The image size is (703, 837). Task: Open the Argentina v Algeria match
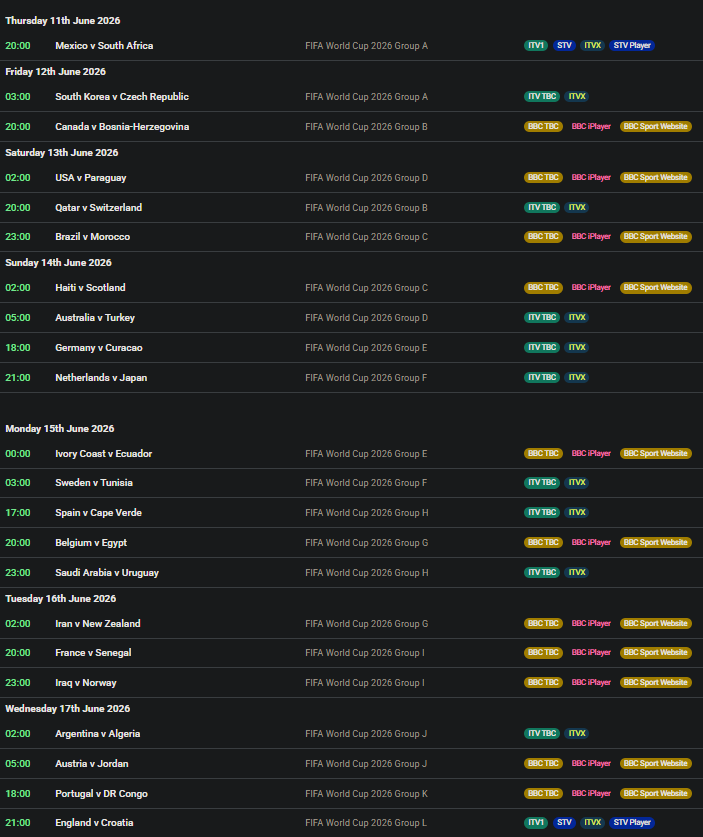(x=98, y=733)
